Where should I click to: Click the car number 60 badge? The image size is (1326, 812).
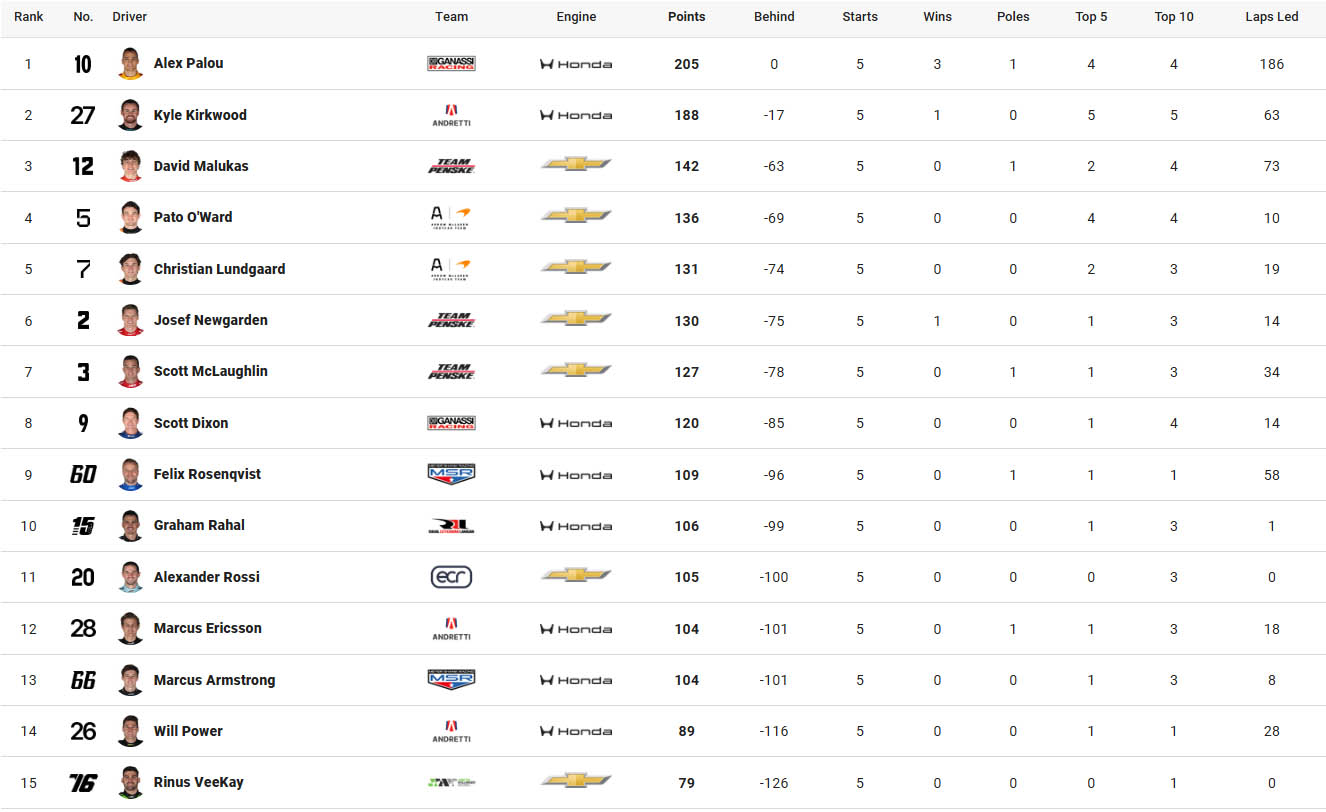(x=83, y=474)
